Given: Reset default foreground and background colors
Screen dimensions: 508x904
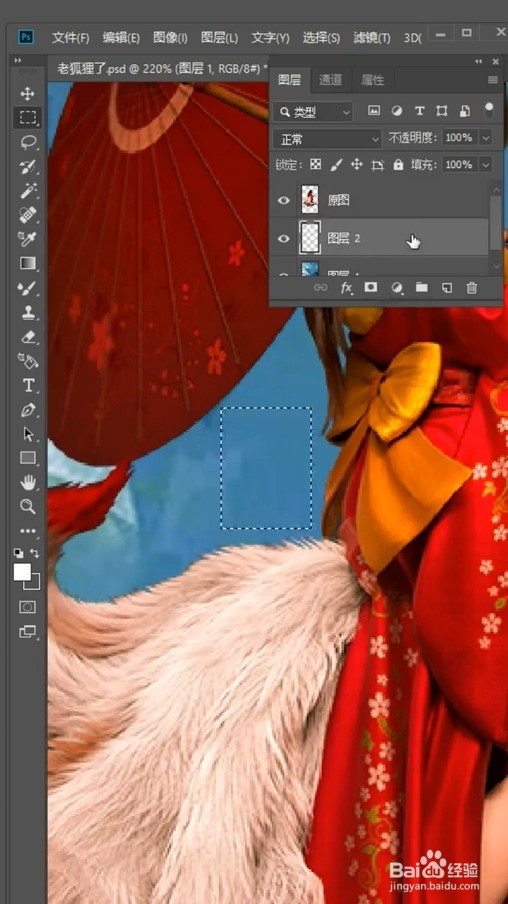Looking at the screenshot, I should (18, 553).
